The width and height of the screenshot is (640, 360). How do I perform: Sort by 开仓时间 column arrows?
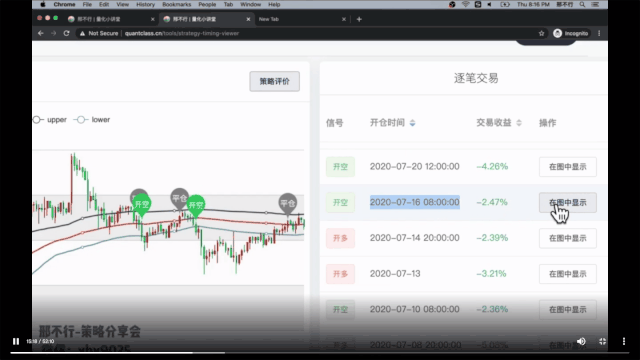tap(412, 123)
